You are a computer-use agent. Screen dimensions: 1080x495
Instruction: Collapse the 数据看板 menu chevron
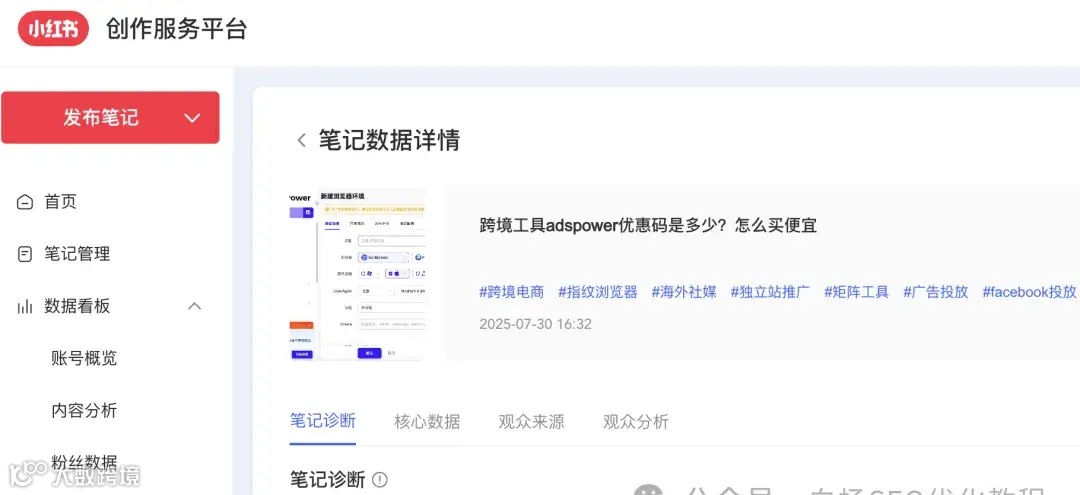[195, 306]
